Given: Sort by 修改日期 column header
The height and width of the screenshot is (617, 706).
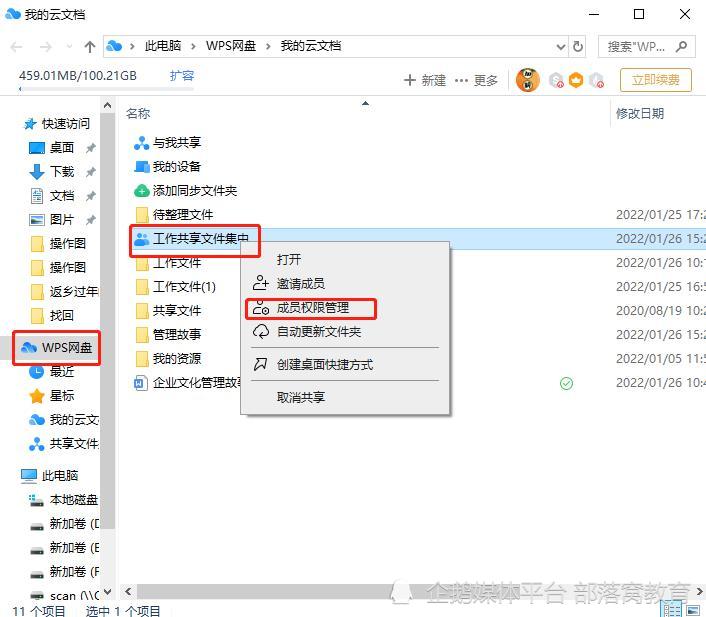Looking at the screenshot, I should click(639, 113).
